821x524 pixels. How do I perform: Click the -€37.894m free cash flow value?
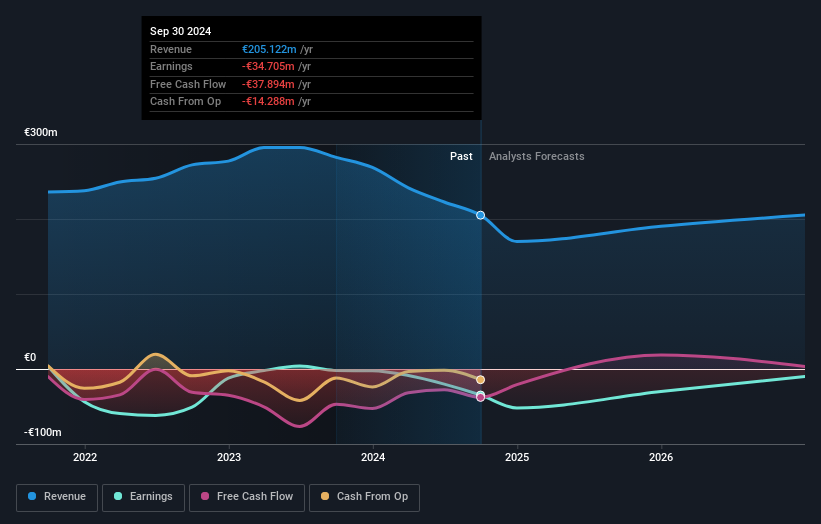(268, 84)
